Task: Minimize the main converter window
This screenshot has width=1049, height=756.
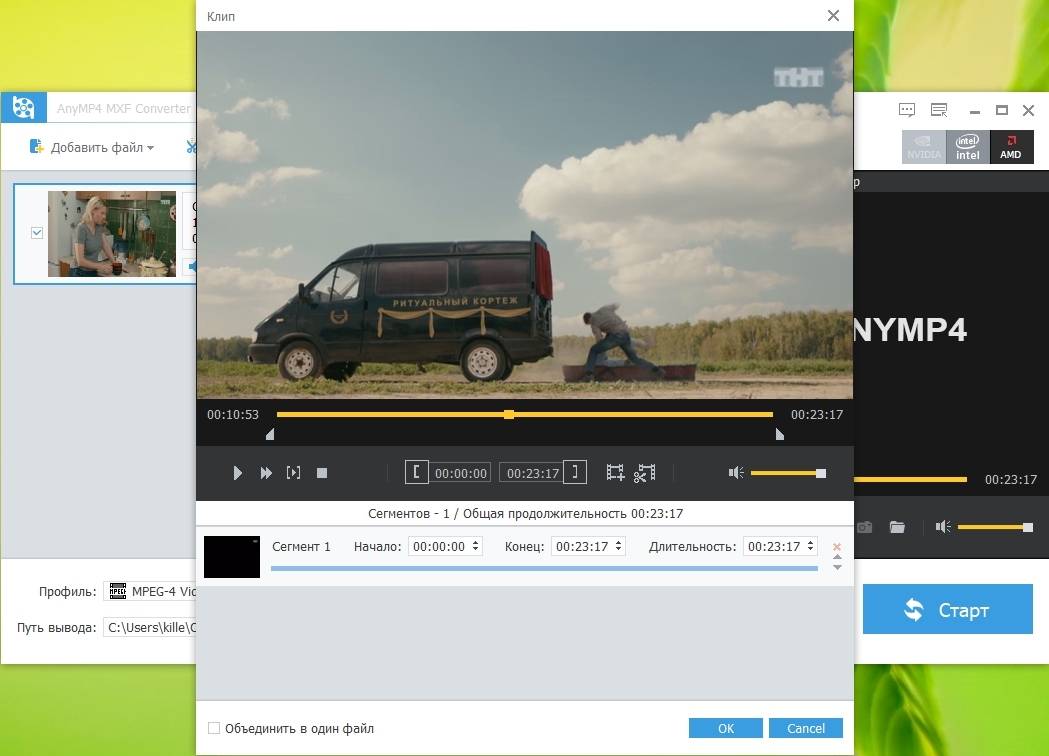Action: click(x=975, y=110)
